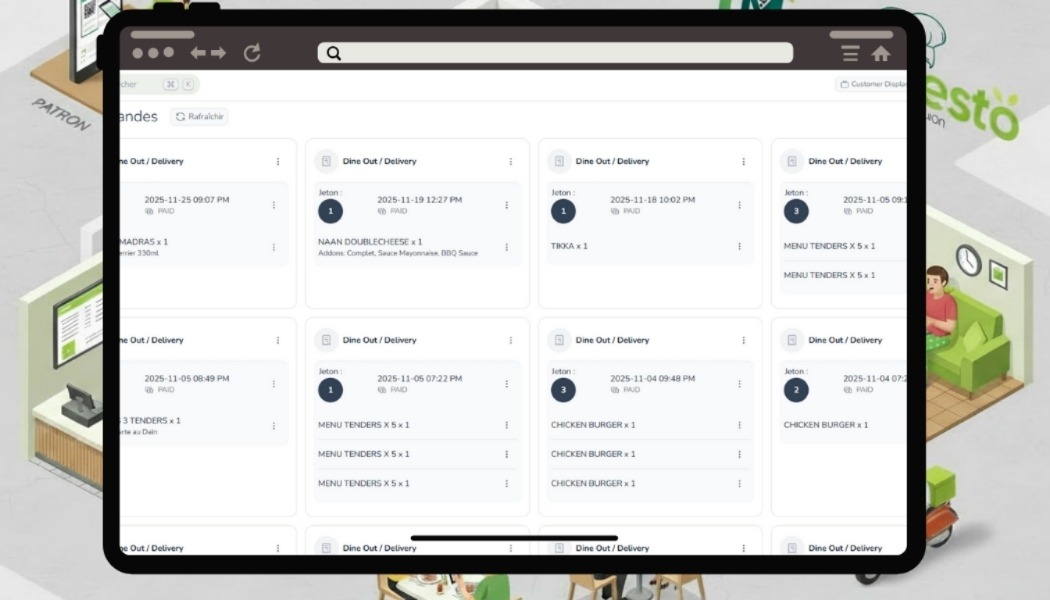Click PAID status under 2025-11-05 07:22 PM
Viewport: 1050px width, 600px height.
click(398, 390)
